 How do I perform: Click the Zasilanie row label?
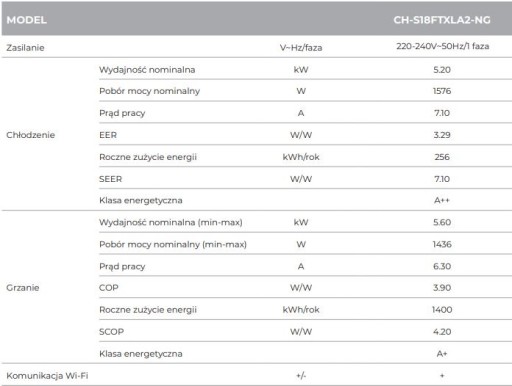25,48
